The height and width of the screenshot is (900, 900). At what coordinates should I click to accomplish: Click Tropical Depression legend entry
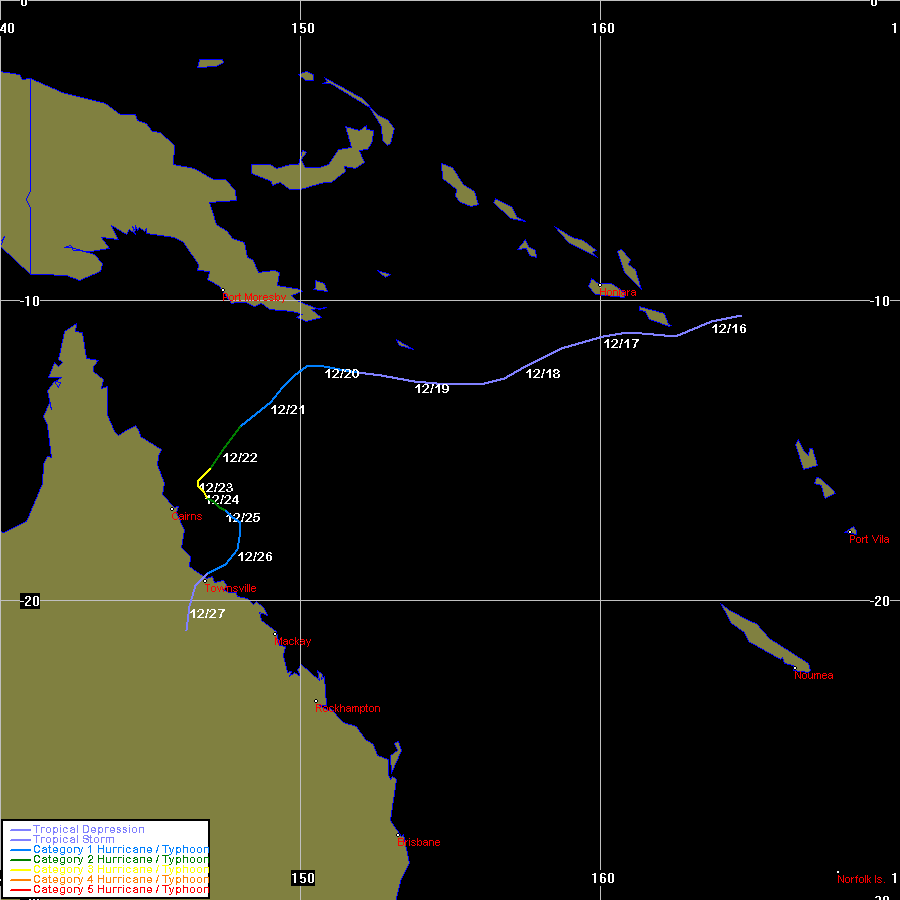[x=88, y=830]
